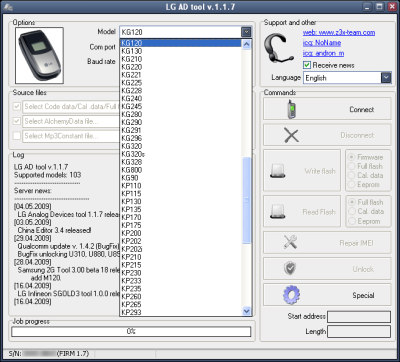Pick KP110 in the dropdown list

point(180,186)
